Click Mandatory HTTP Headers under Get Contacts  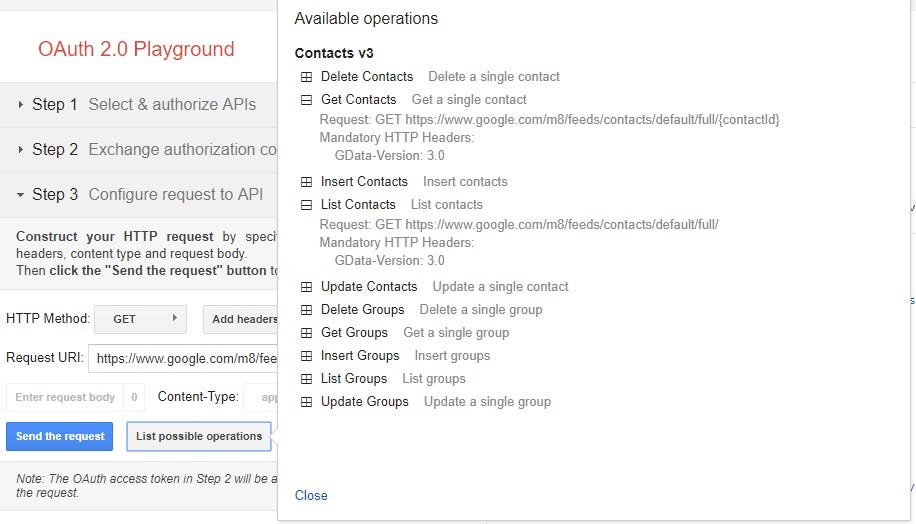click(397, 137)
